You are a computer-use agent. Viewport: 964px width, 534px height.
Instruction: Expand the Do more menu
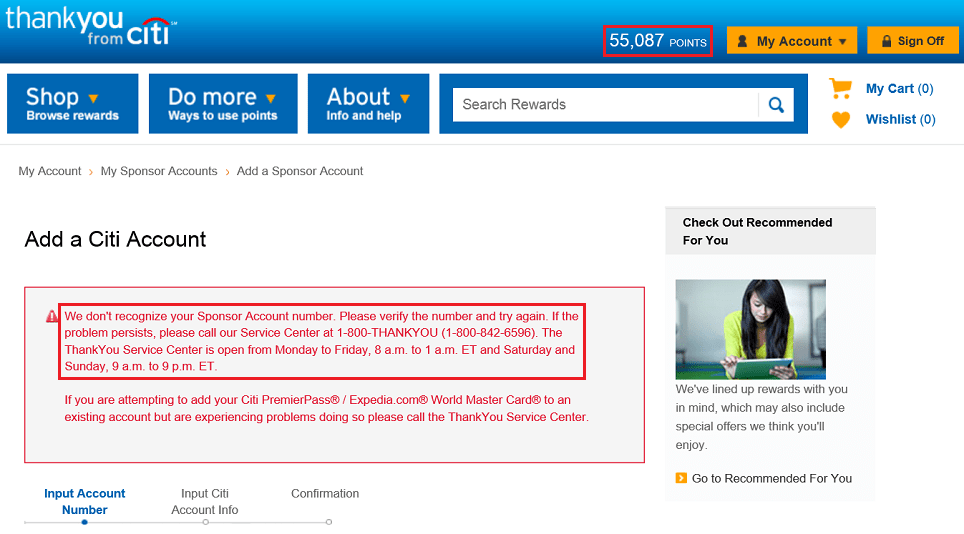tap(223, 104)
